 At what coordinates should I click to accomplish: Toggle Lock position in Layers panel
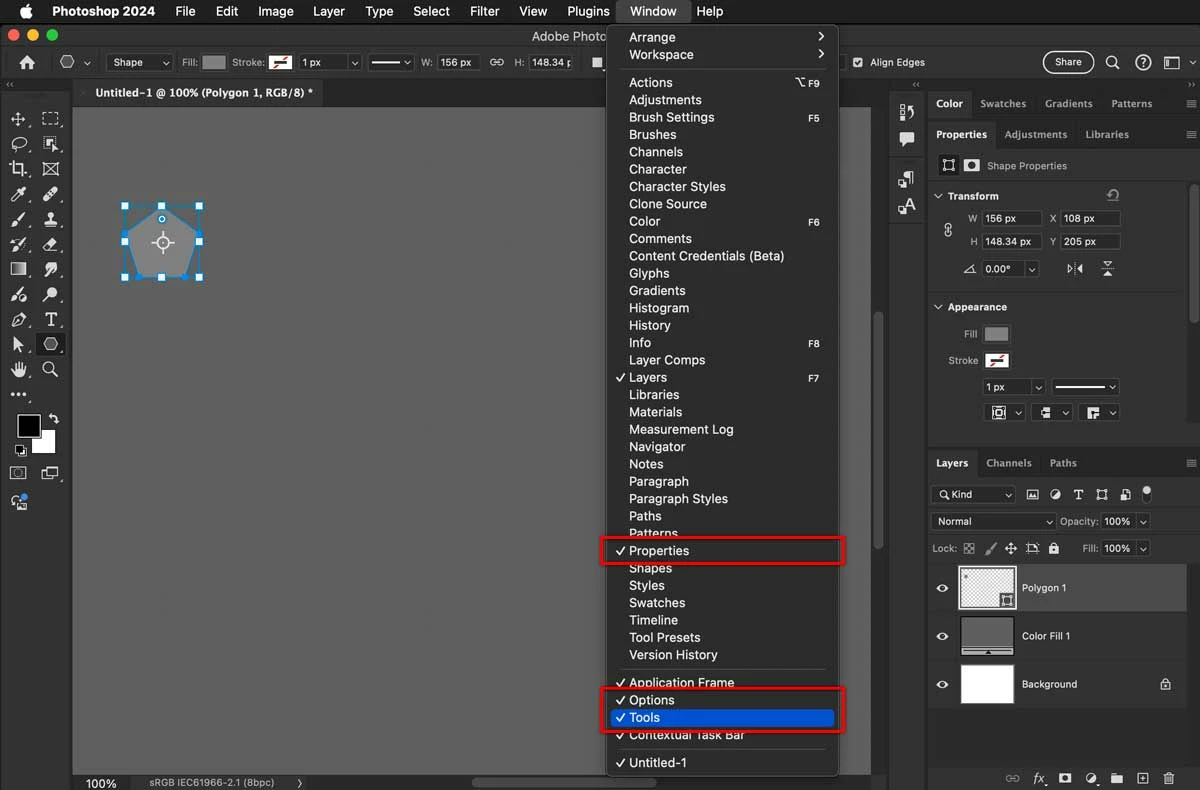1011,549
